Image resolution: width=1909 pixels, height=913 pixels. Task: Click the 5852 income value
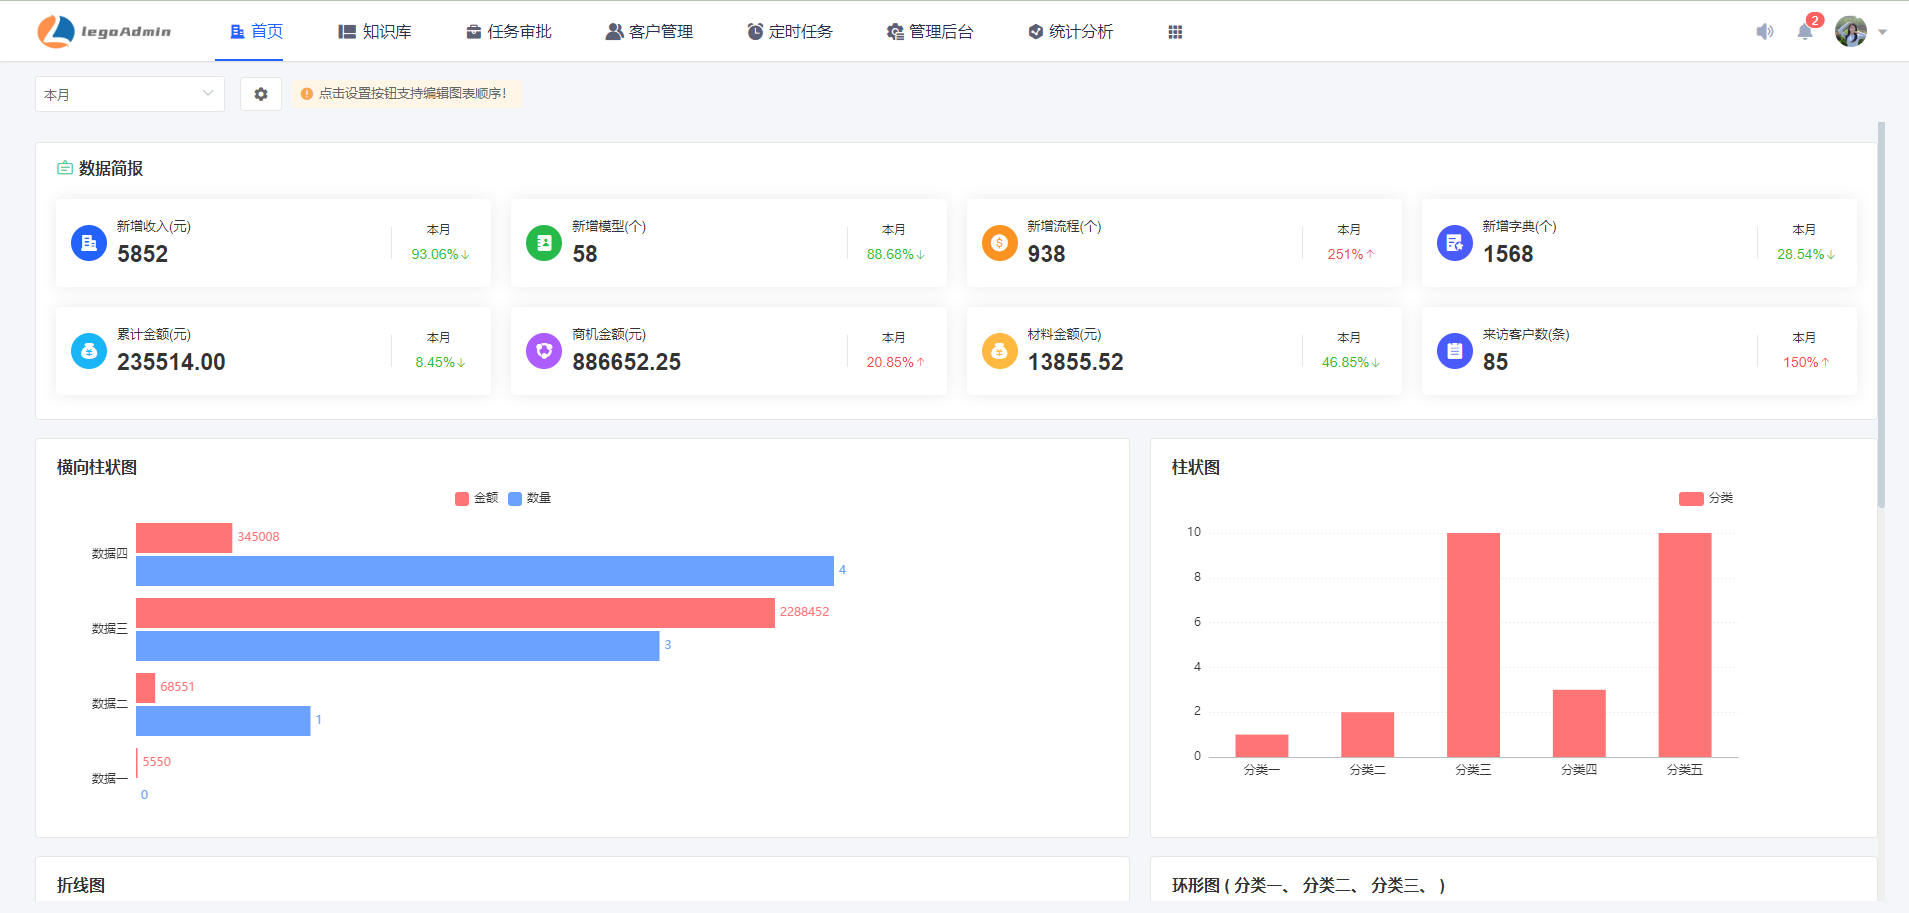[143, 254]
